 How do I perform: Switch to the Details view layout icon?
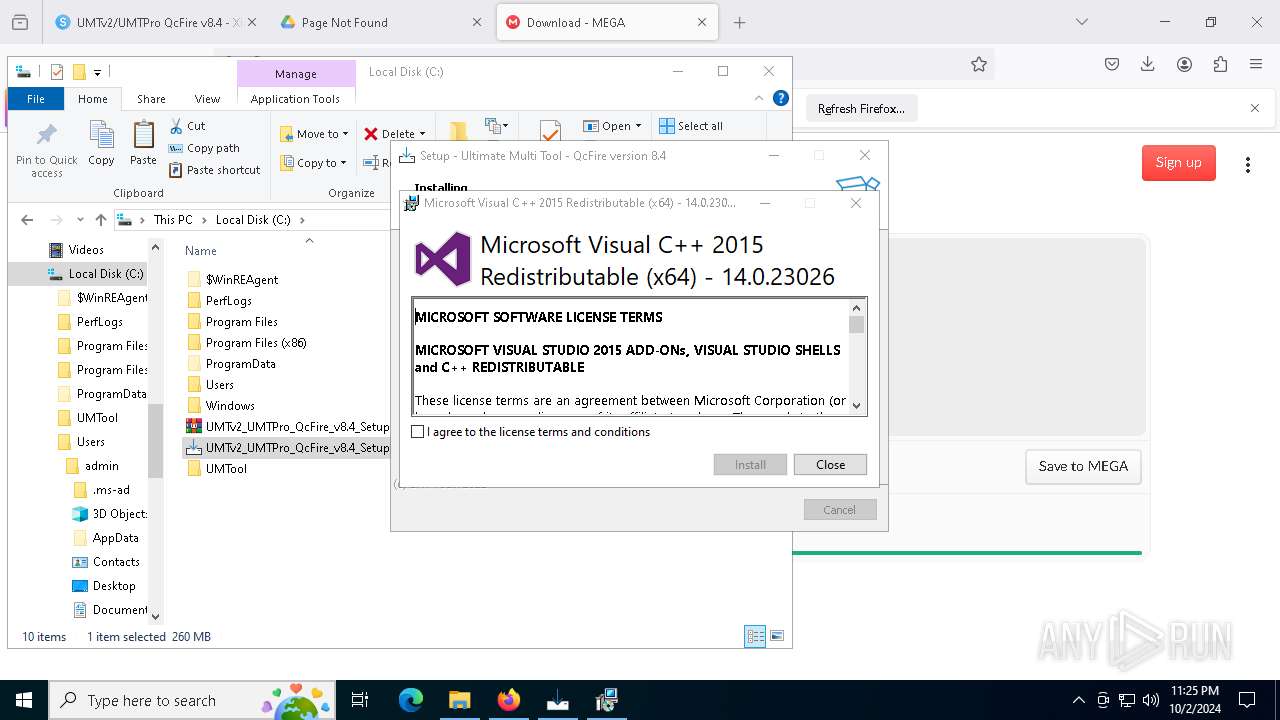(x=755, y=636)
